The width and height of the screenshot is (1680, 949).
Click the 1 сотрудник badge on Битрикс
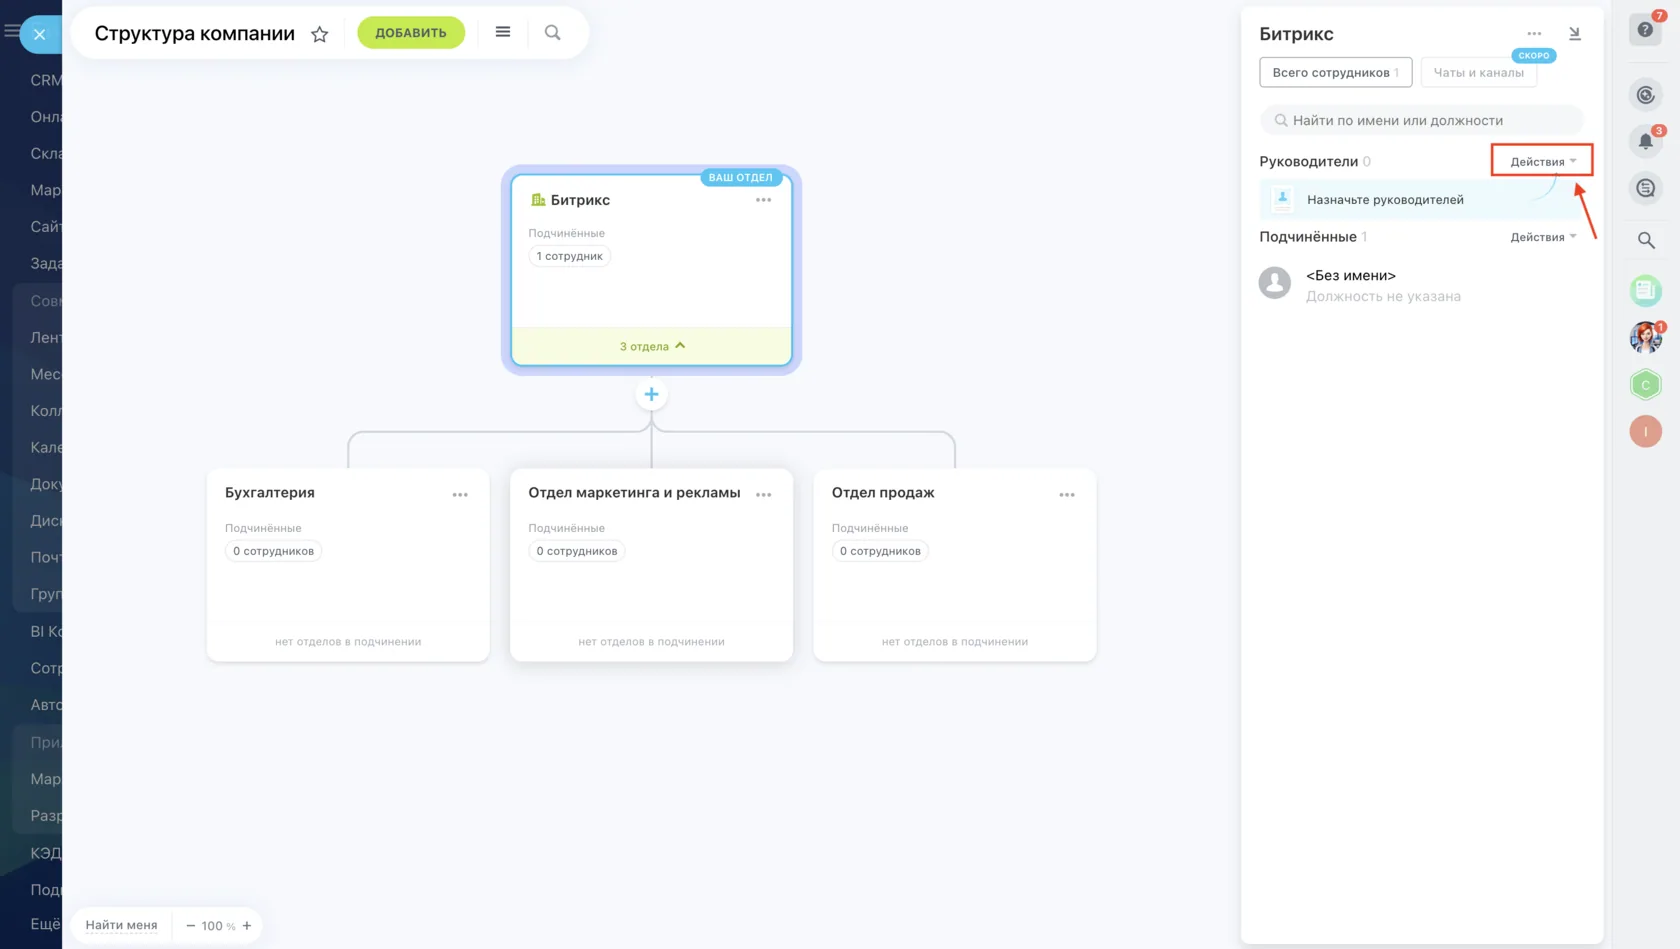(x=570, y=256)
